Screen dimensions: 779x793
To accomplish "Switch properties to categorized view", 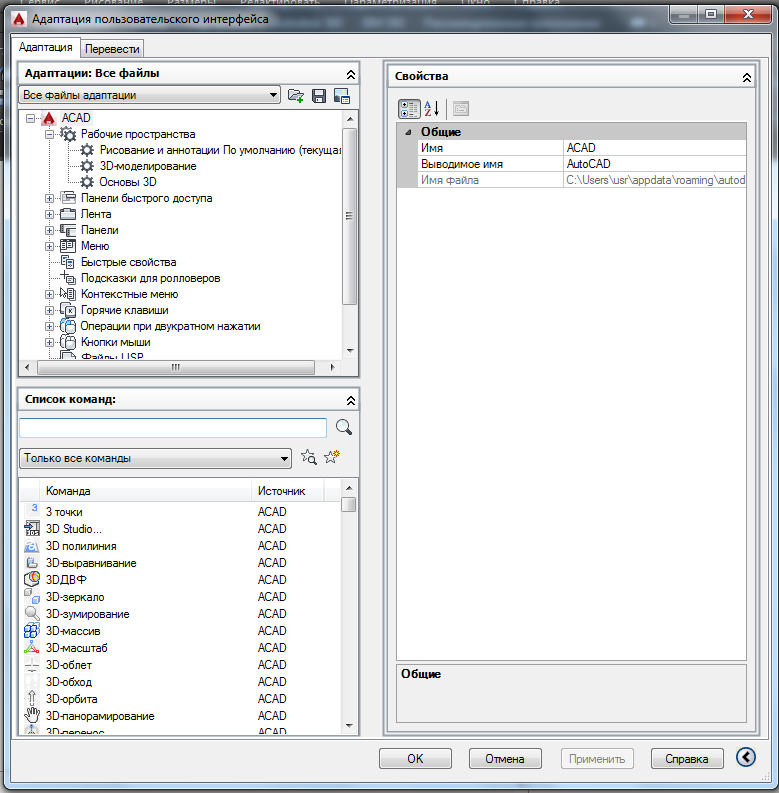I will [x=409, y=109].
